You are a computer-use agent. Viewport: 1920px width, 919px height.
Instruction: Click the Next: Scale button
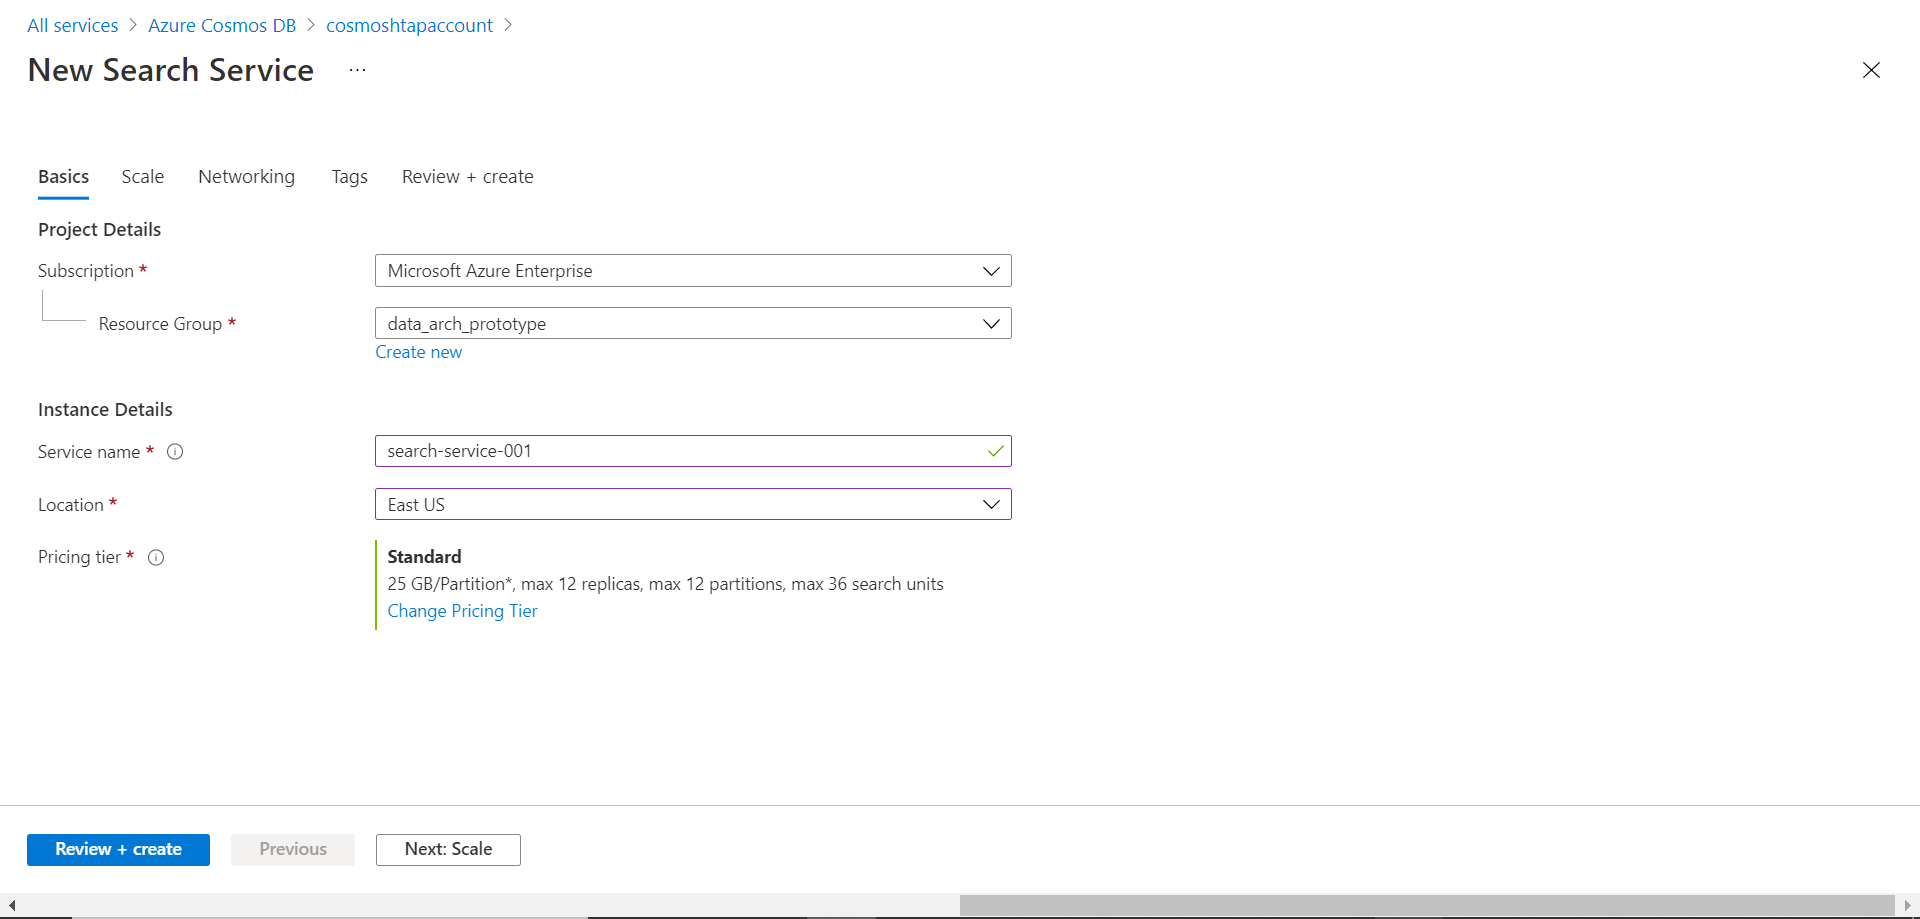448,850
